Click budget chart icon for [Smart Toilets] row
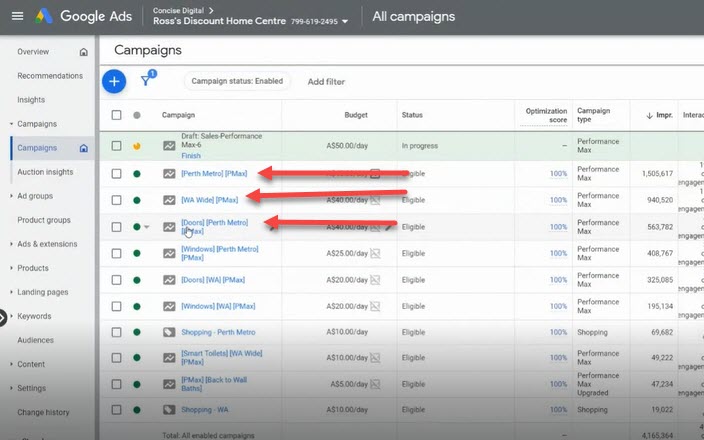 coord(375,358)
